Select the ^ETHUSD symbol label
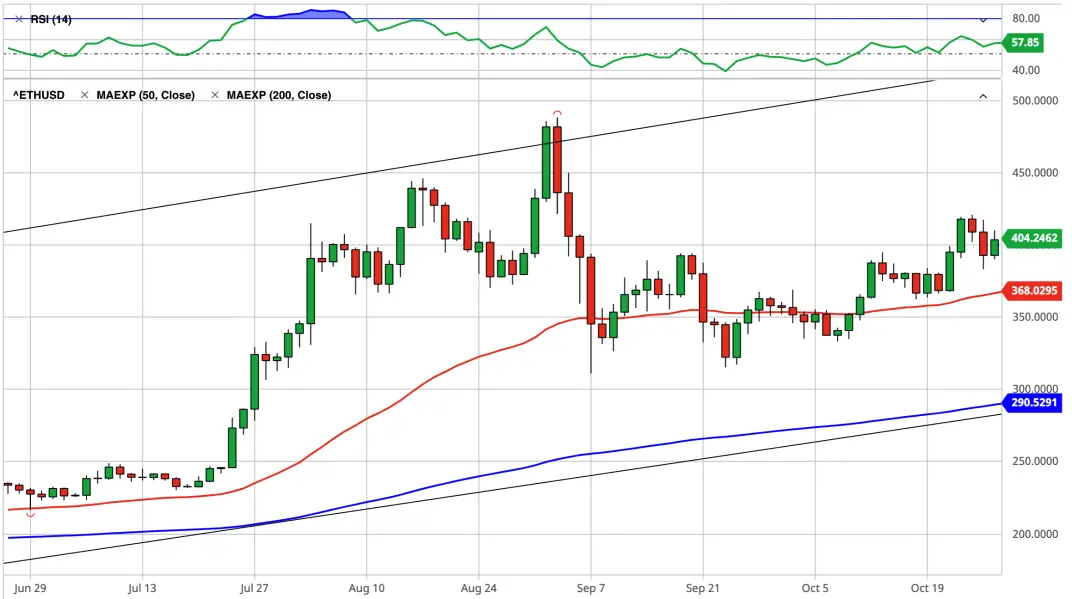Image resolution: width=1072 pixels, height=599 pixels. click(39, 95)
